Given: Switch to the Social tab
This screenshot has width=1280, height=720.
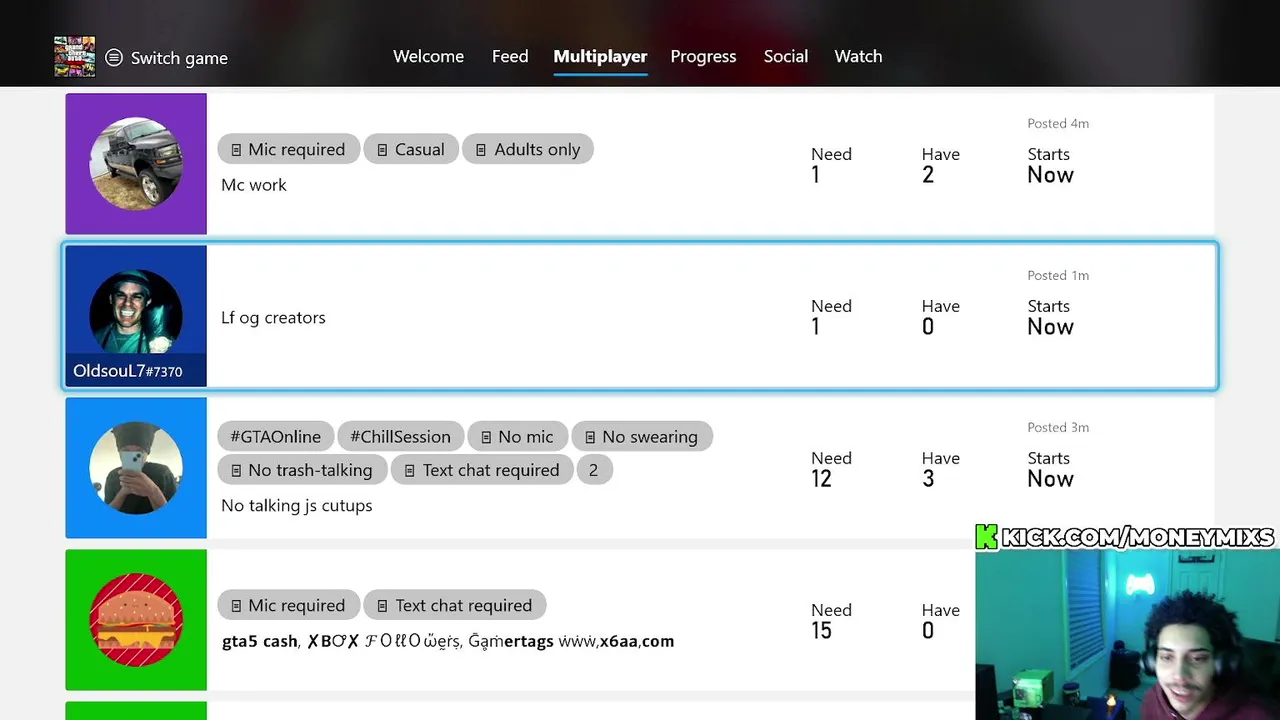Looking at the screenshot, I should pyautogui.click(x=786, y=56).
